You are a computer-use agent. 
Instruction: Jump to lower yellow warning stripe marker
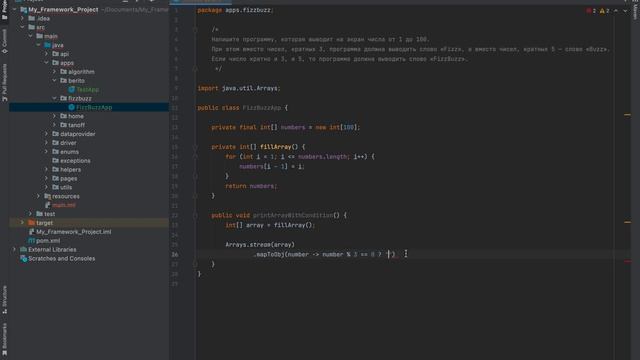click(627, 222)
